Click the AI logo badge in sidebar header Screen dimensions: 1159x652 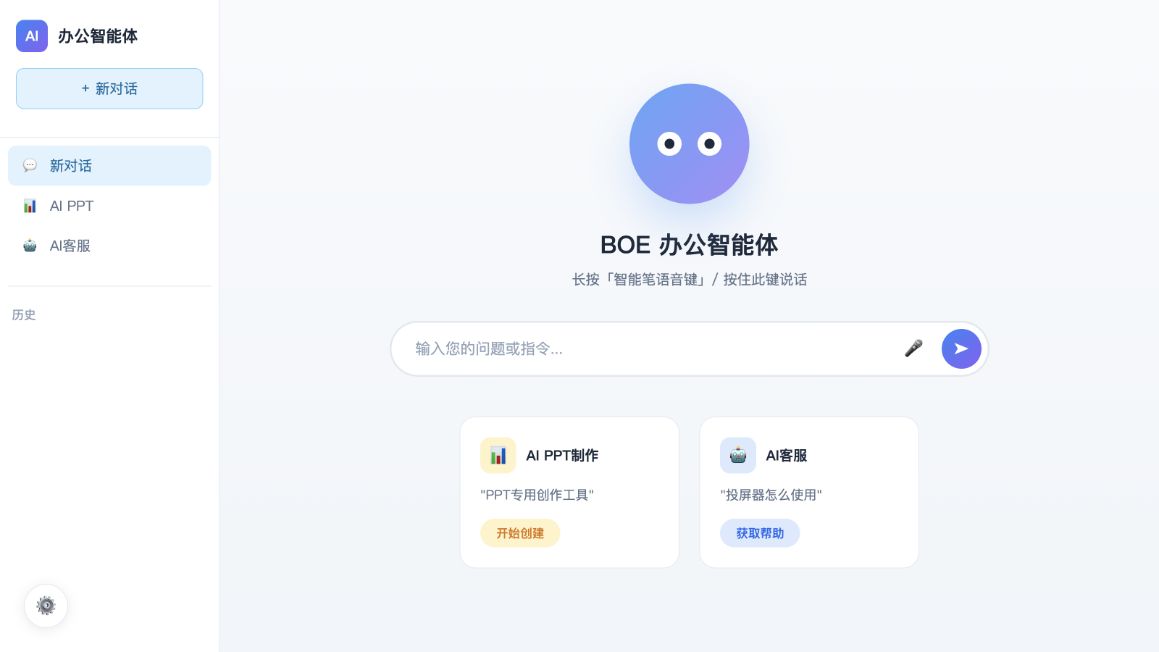[32, 35]
